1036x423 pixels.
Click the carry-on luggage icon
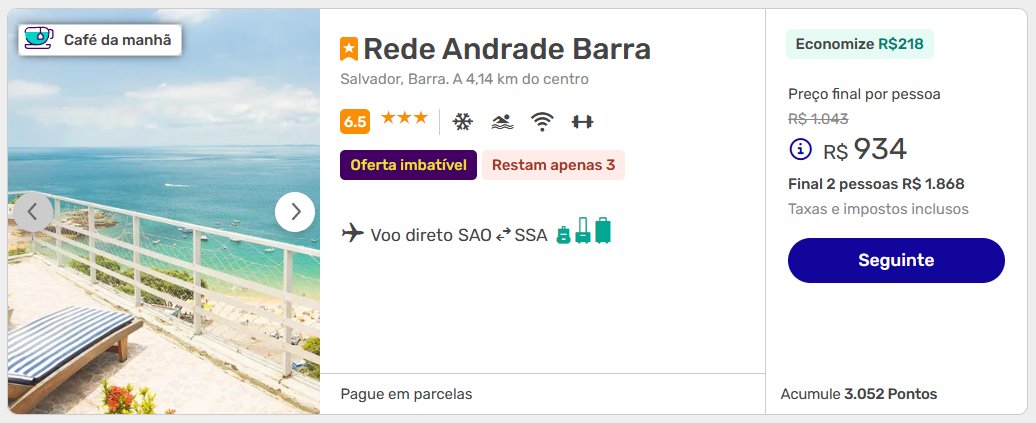[x=582, y=231]
